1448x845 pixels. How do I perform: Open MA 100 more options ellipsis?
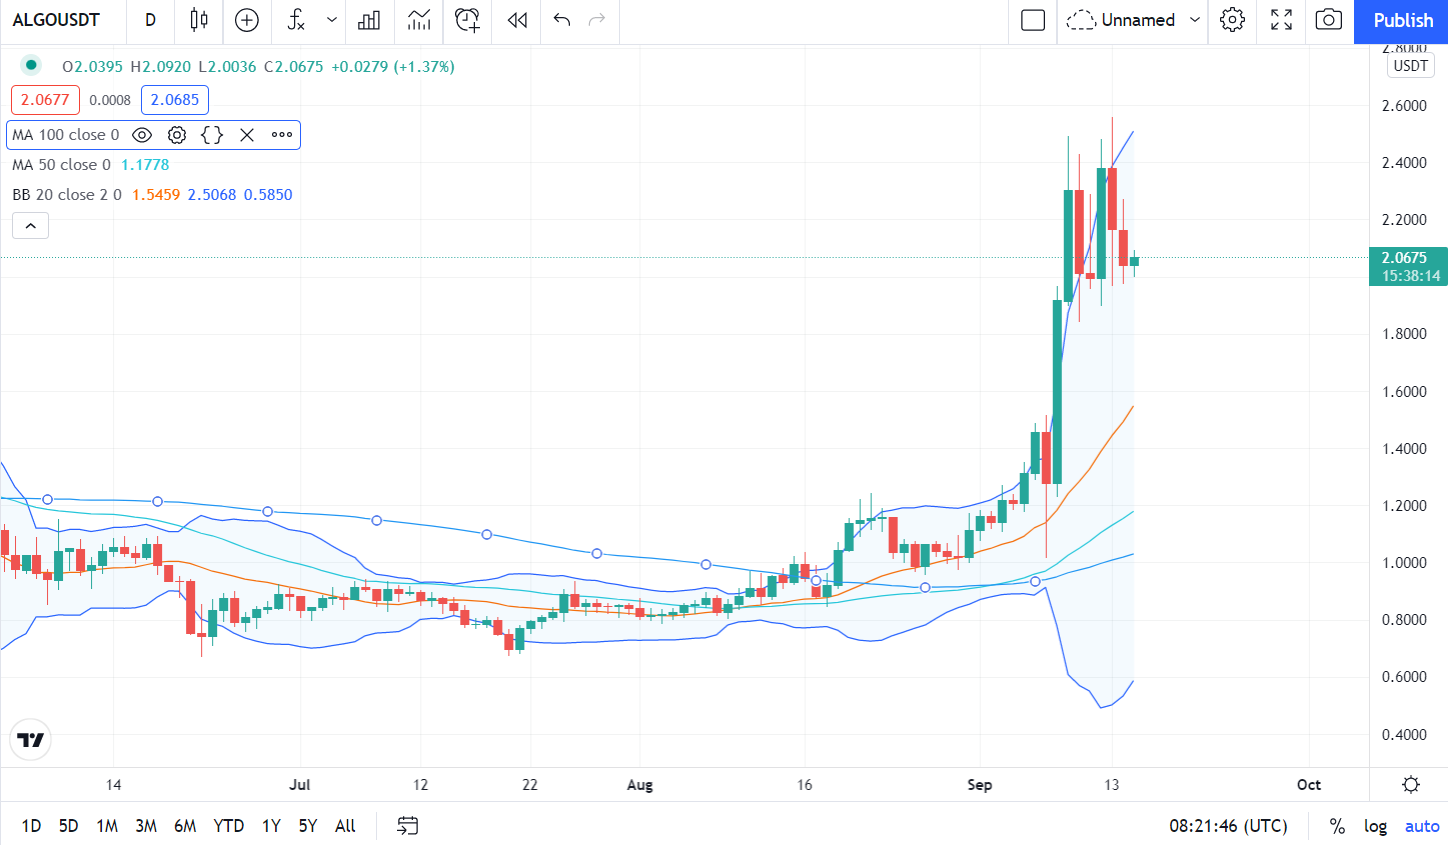pyautogui.click(x=282, y=135)
